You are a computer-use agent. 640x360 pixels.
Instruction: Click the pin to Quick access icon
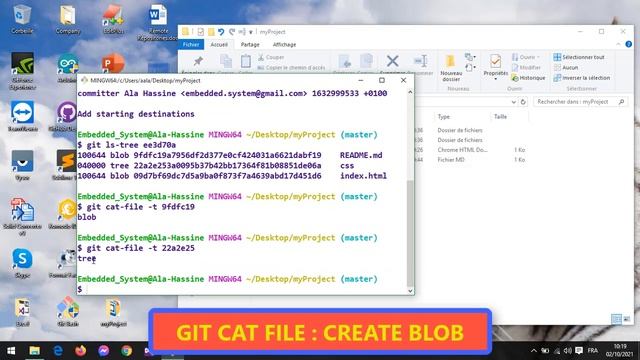pos(198,61)
